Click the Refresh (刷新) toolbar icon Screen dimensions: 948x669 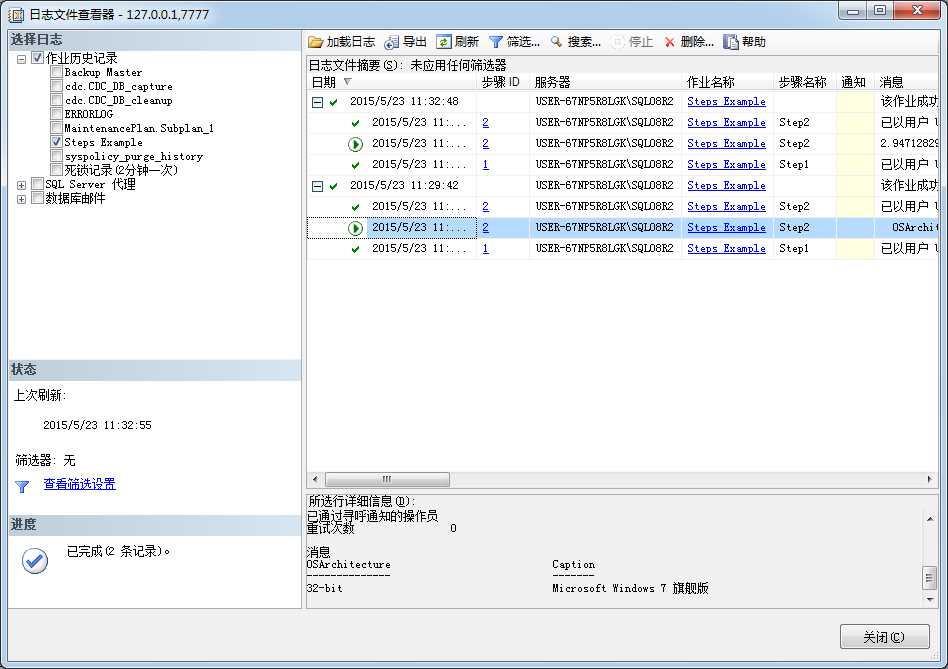(444, 42)
